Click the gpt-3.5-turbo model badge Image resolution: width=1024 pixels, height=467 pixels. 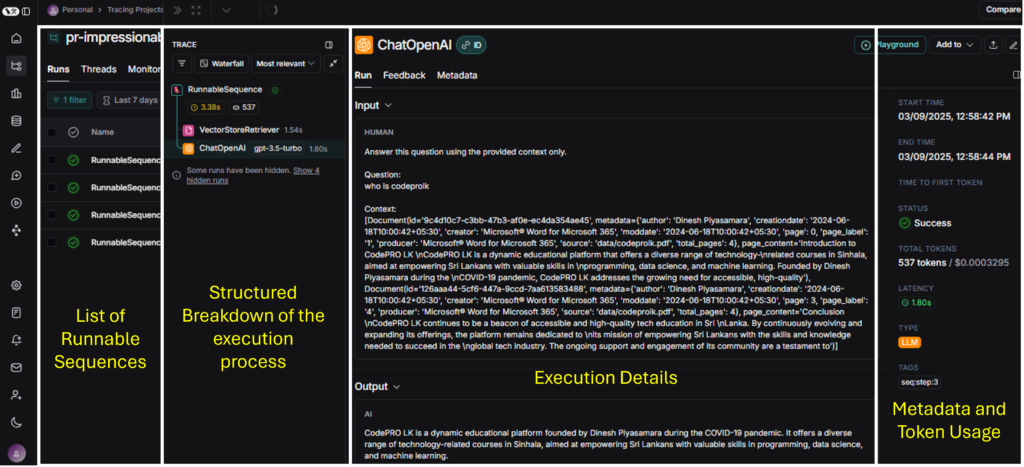[x=278, y=148]
